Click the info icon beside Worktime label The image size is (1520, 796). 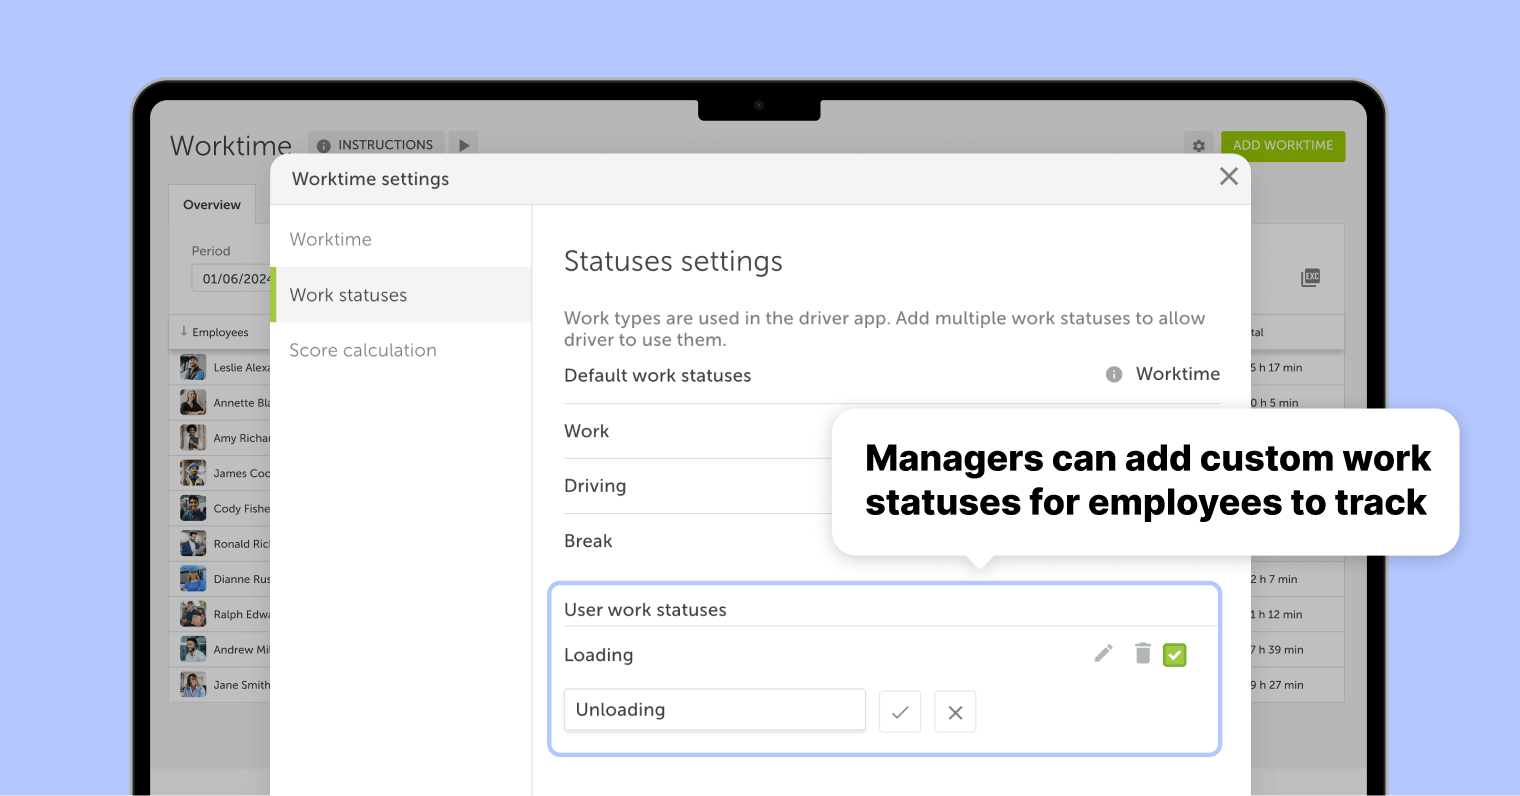tap(1113, 375)
